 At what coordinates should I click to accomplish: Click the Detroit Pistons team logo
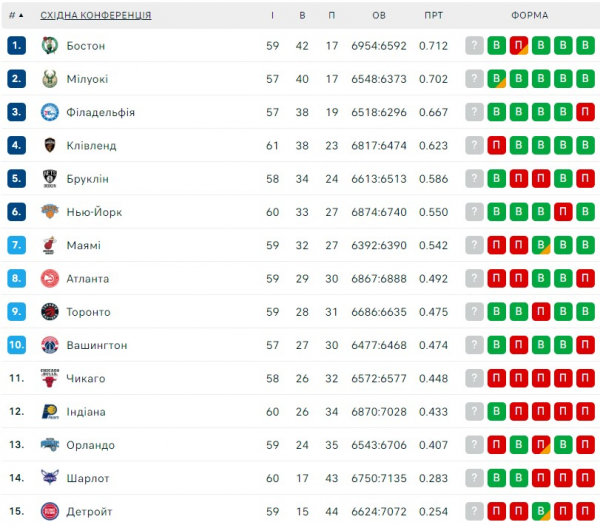[x=50, y=512]
